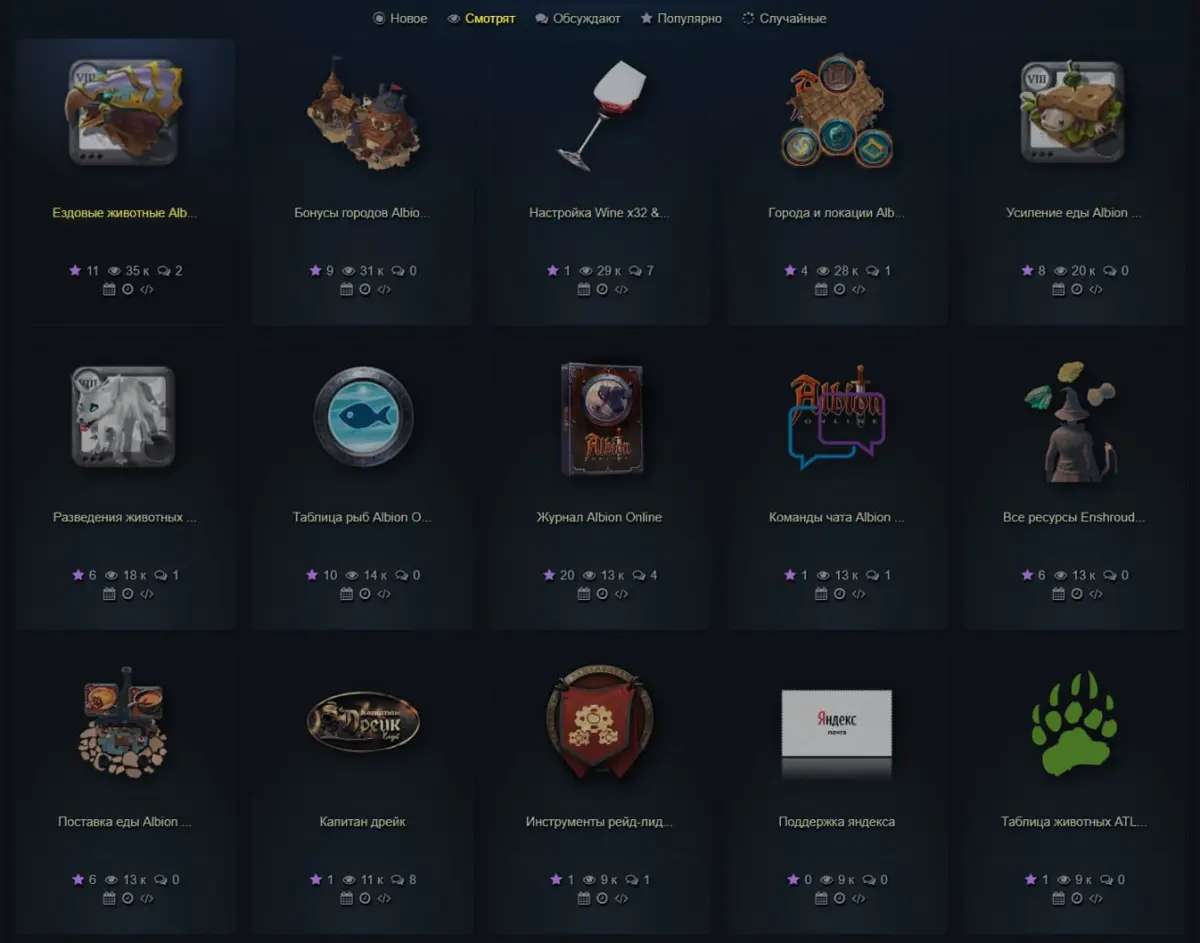This screenshot has height=943, width=1200.
Task: Switch to the Обсуждают tab
Action: click(x=578, y=18)
